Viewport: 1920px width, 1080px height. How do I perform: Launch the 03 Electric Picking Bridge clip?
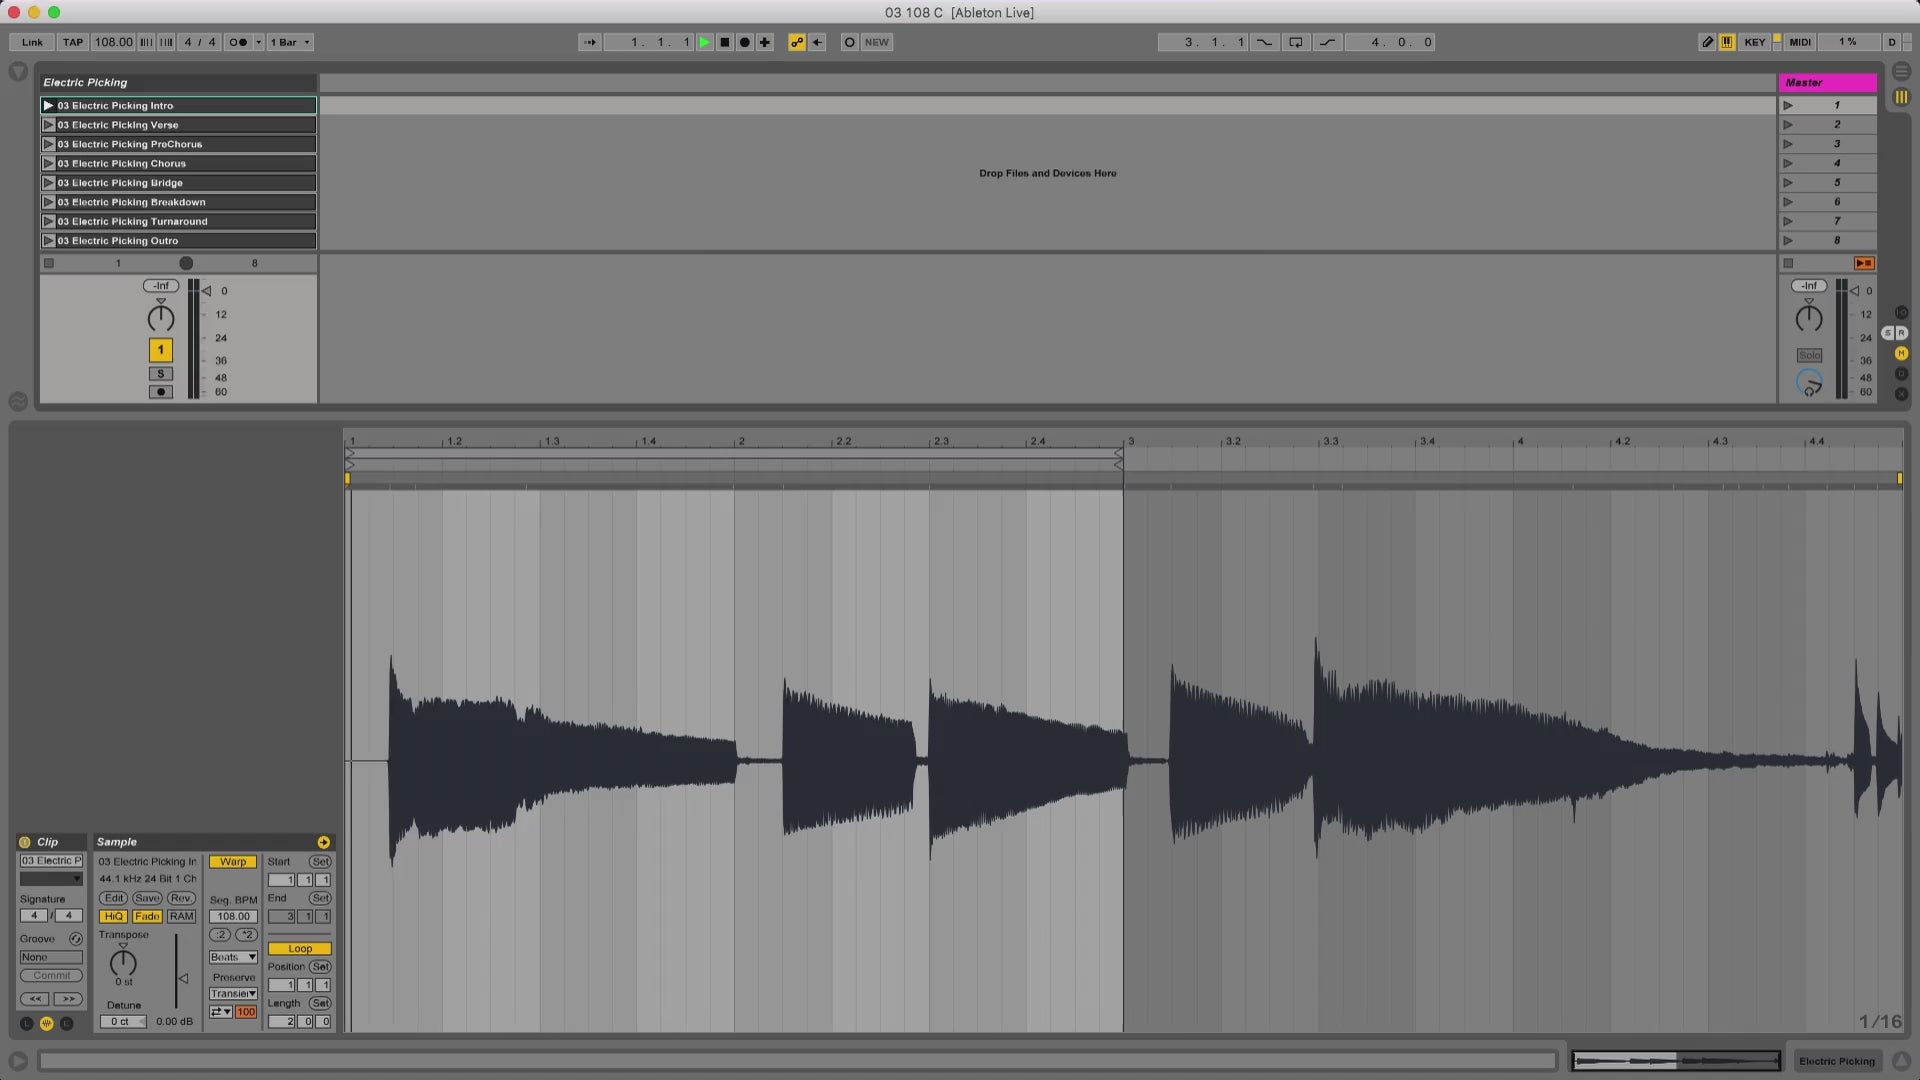point(48,183)
